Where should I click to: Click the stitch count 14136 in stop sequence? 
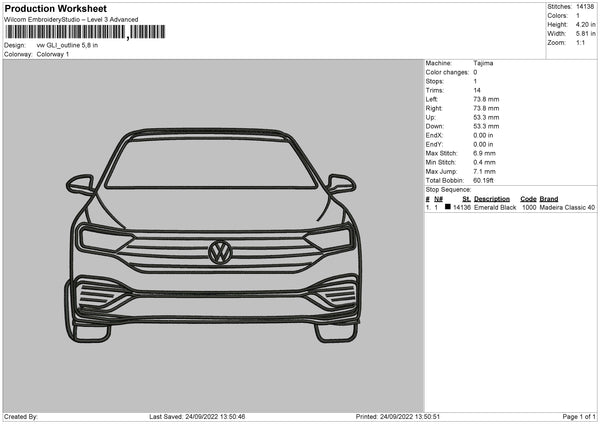coord(462,207)
